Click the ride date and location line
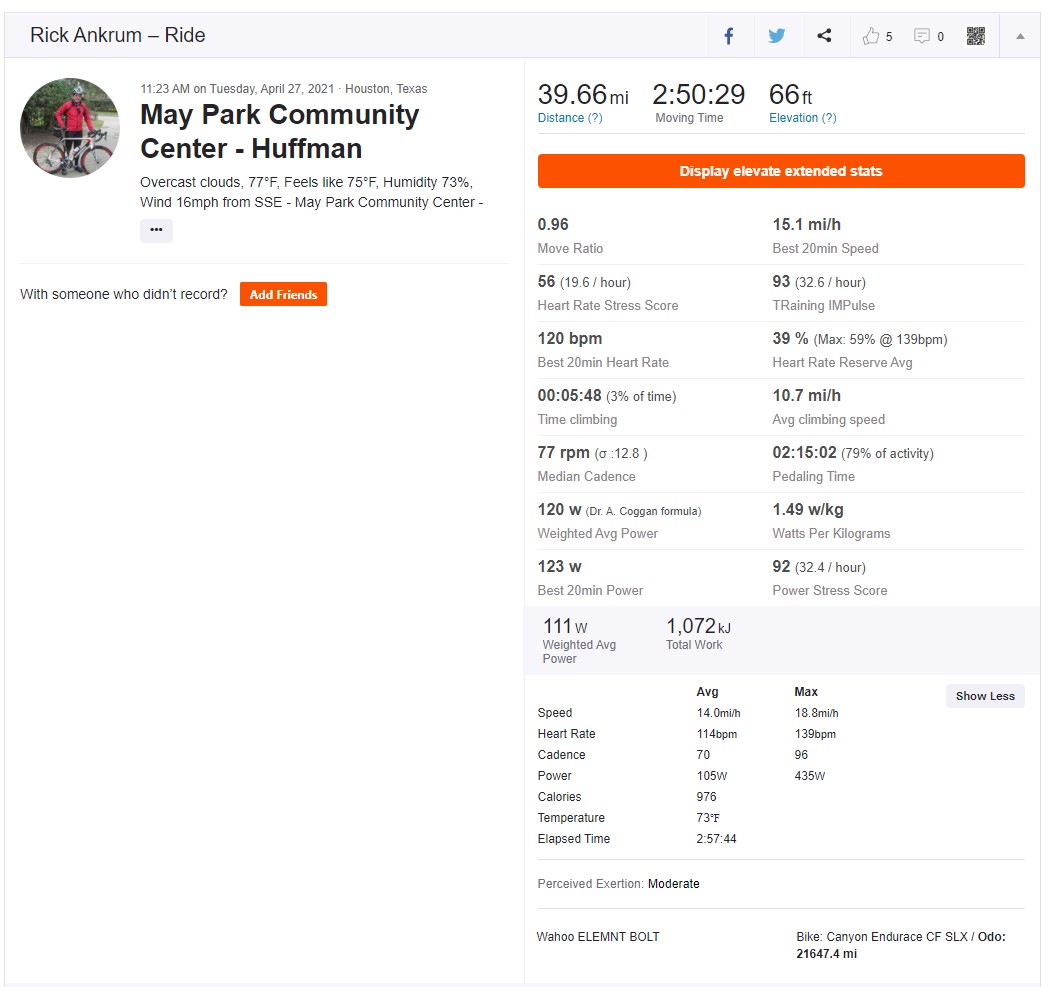The height and width of the screenshot is (987, 1048). (283, 89)
